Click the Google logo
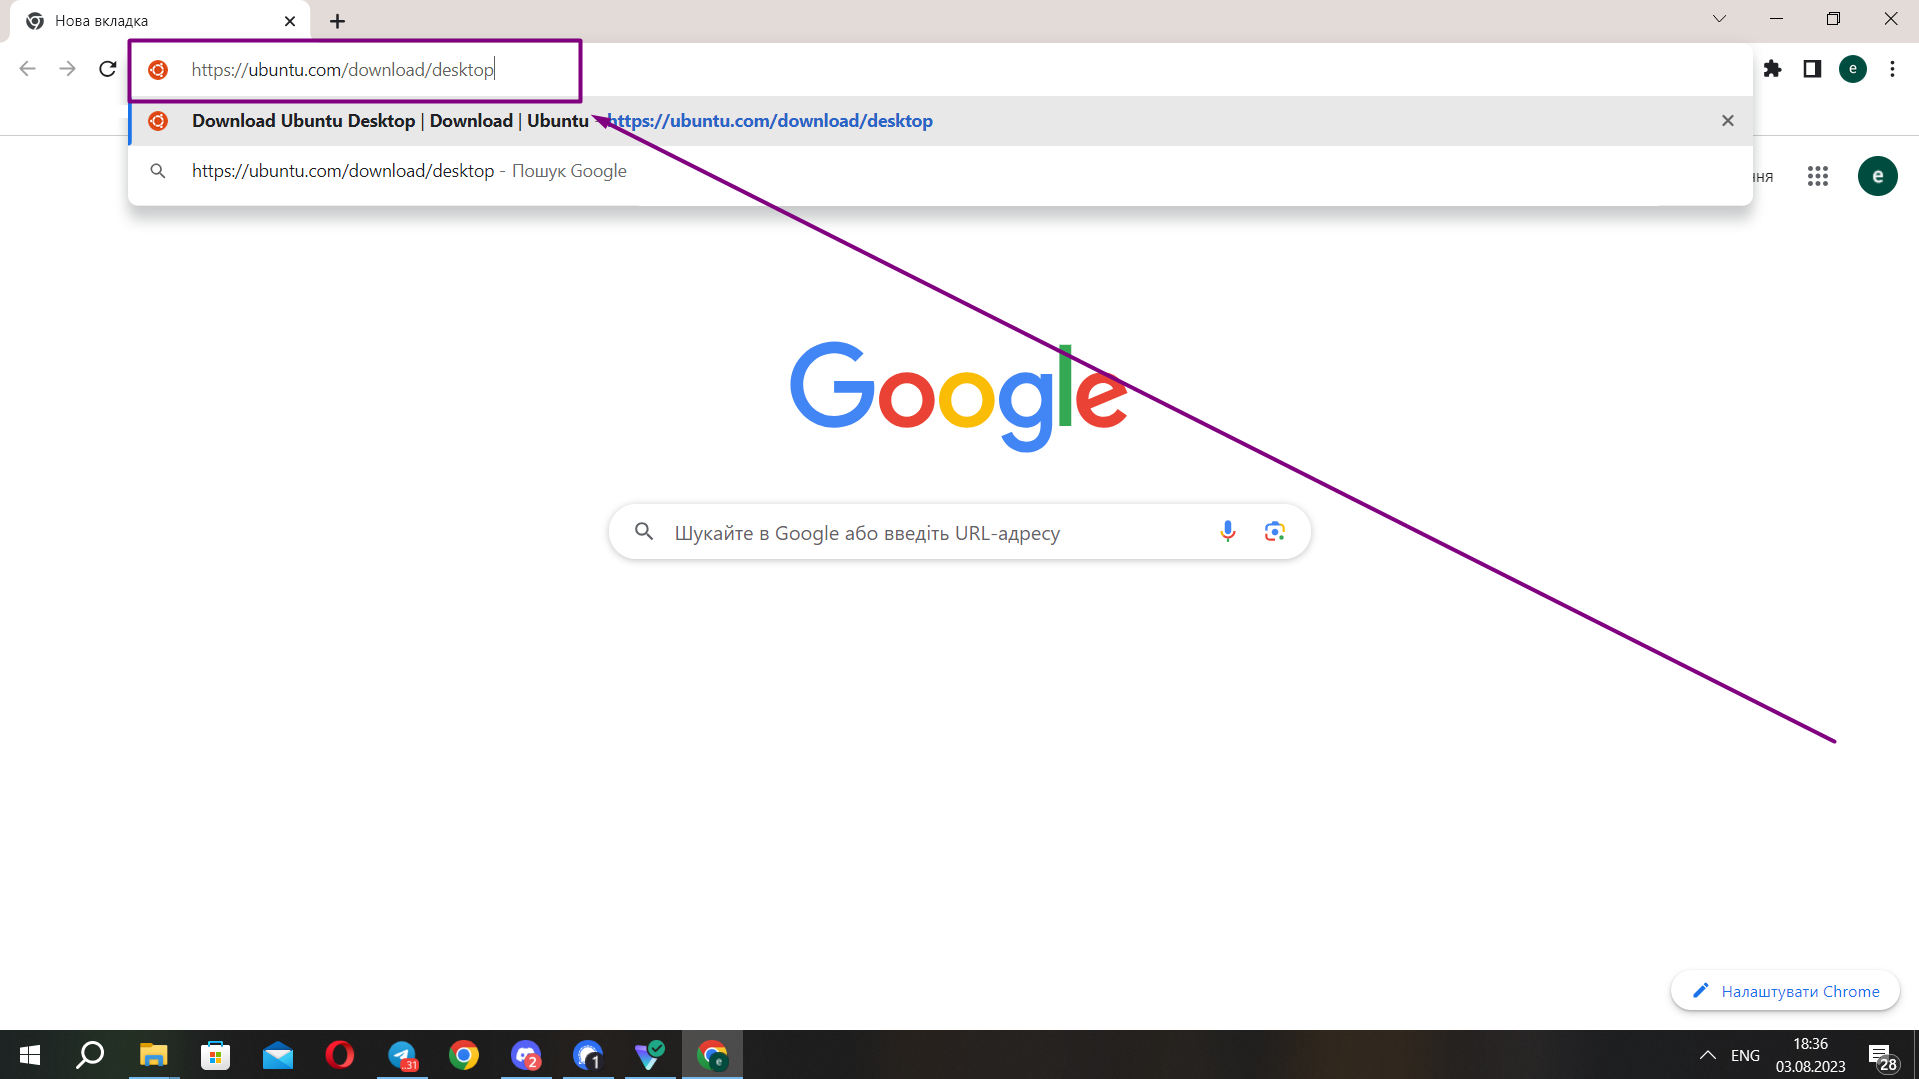 pyautogui.click(x=959, y=396)
